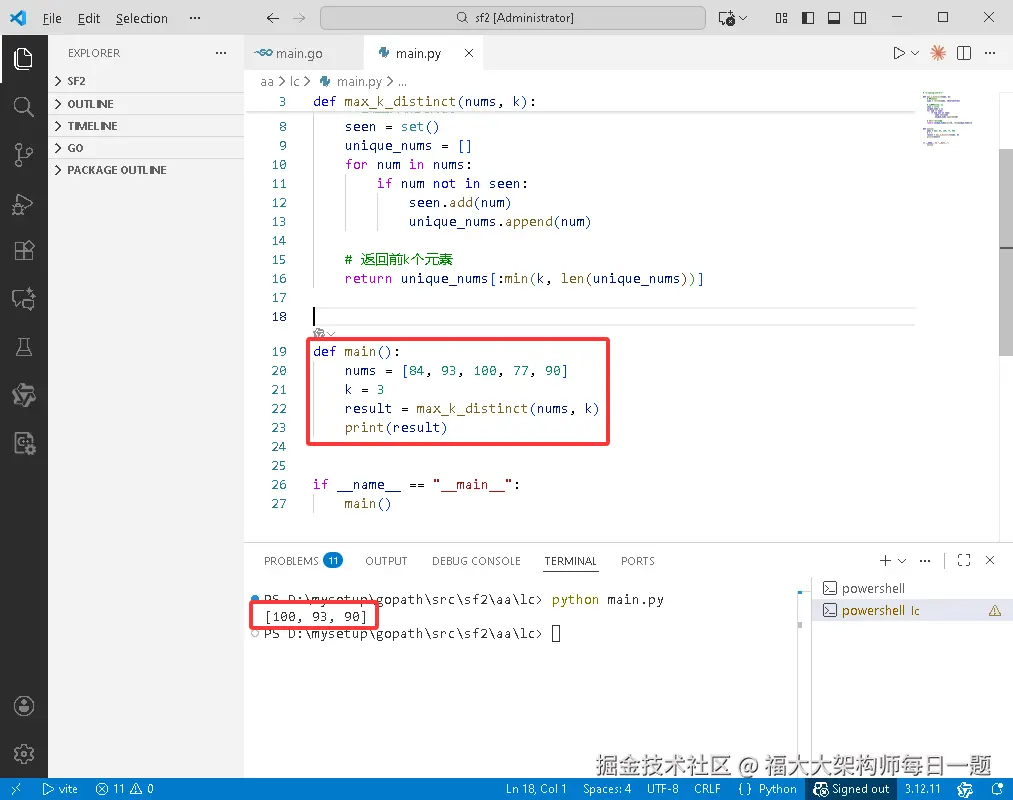The height and width of the screenshot is (800, 1013).
Task: Open the Source Control view
Action: coord(23,155)
